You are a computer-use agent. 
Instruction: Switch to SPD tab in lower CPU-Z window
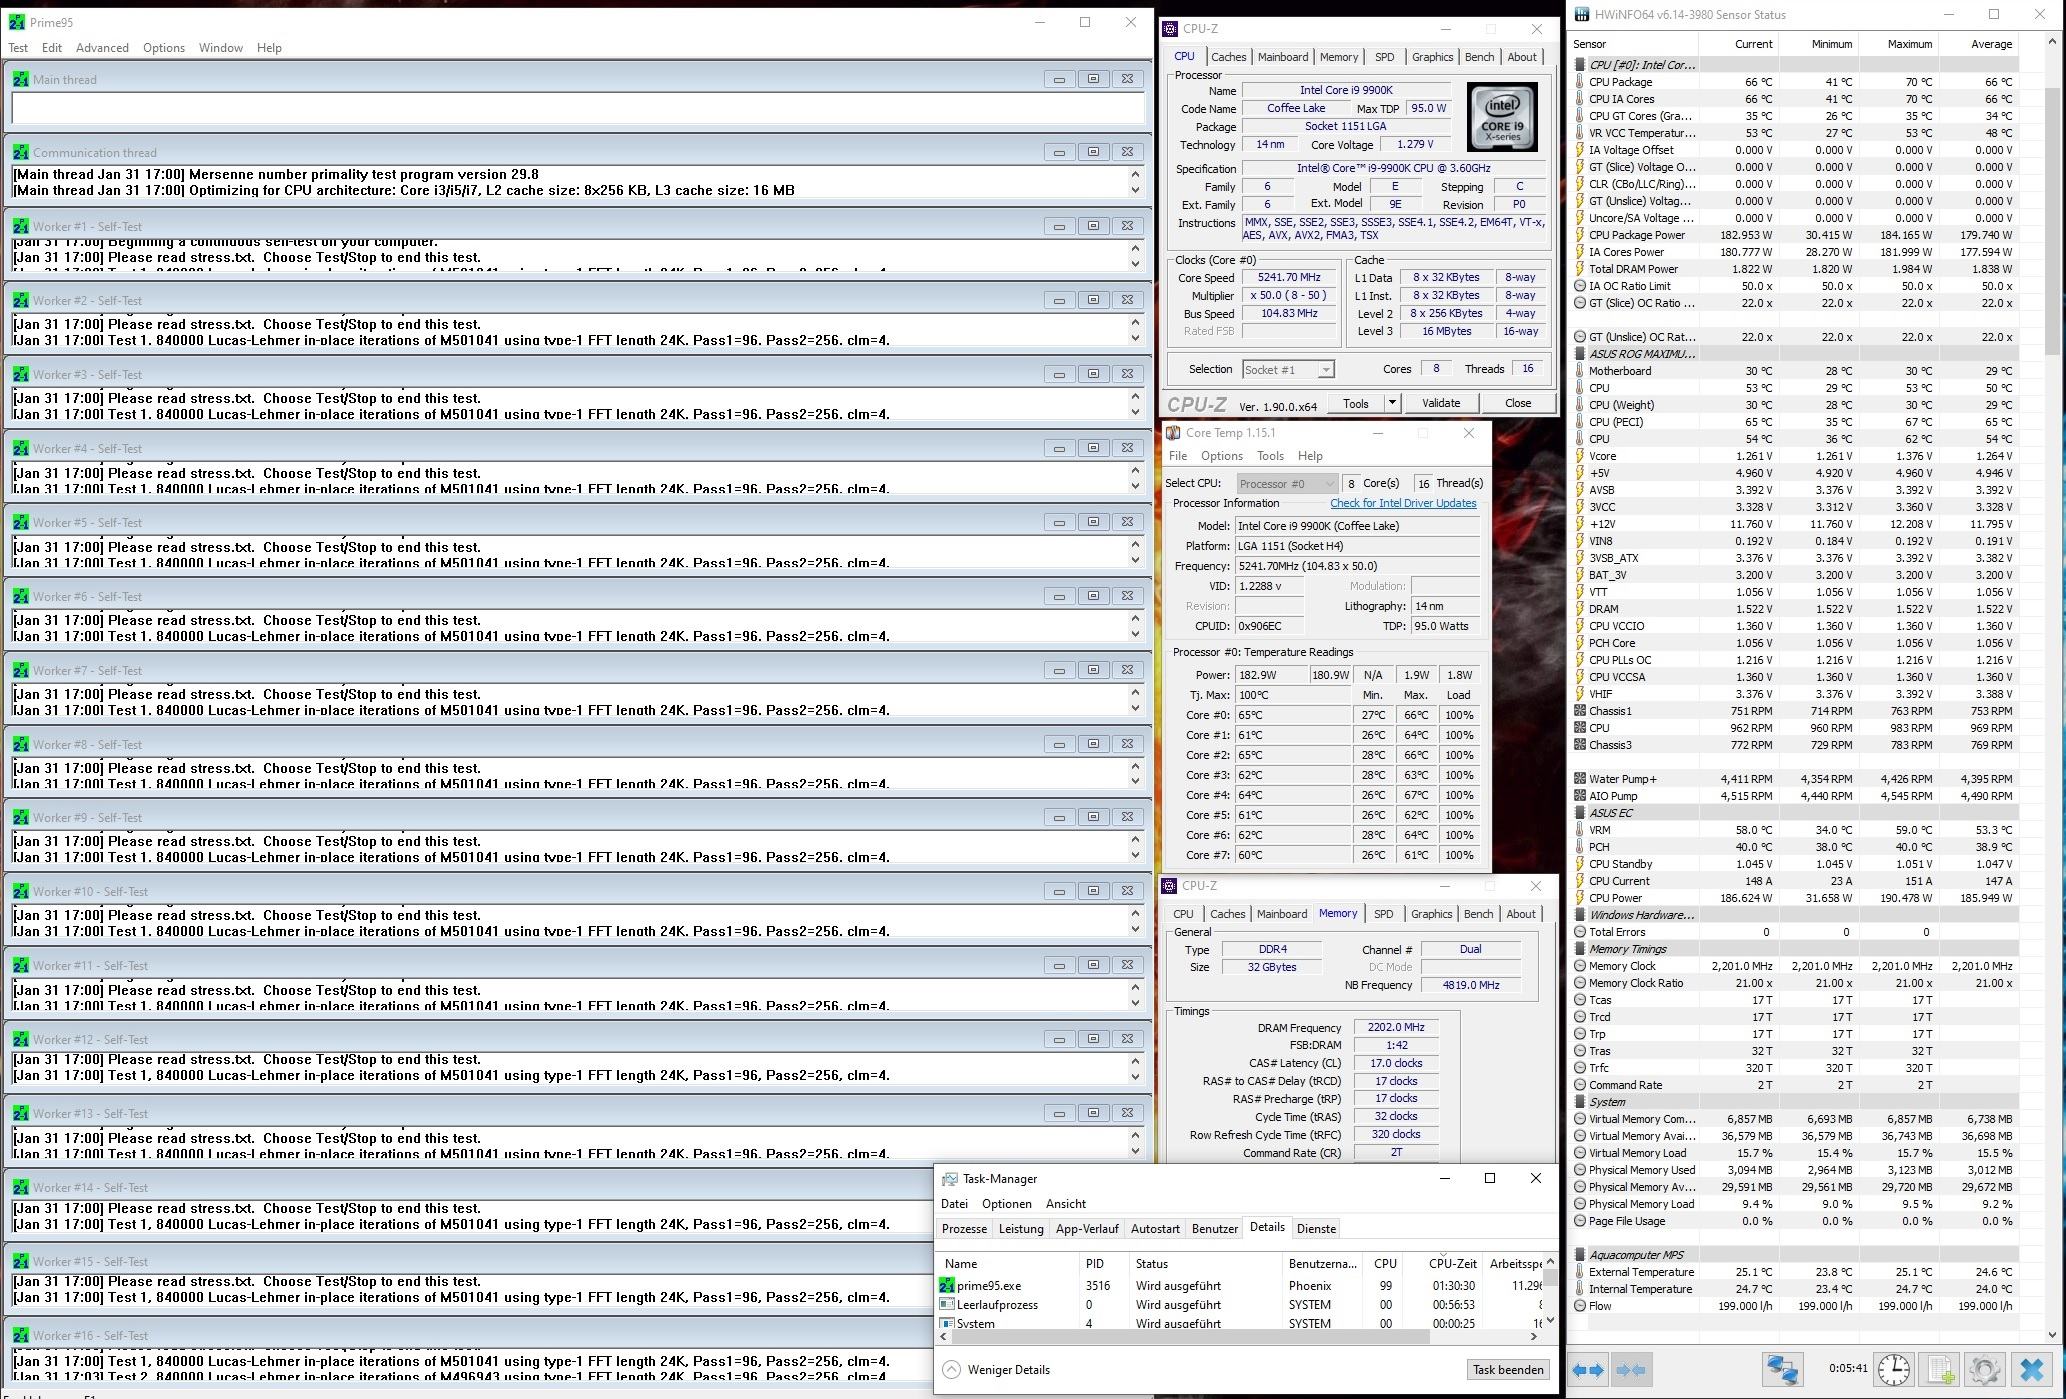pyautogui.click(x=1383, y=914)
